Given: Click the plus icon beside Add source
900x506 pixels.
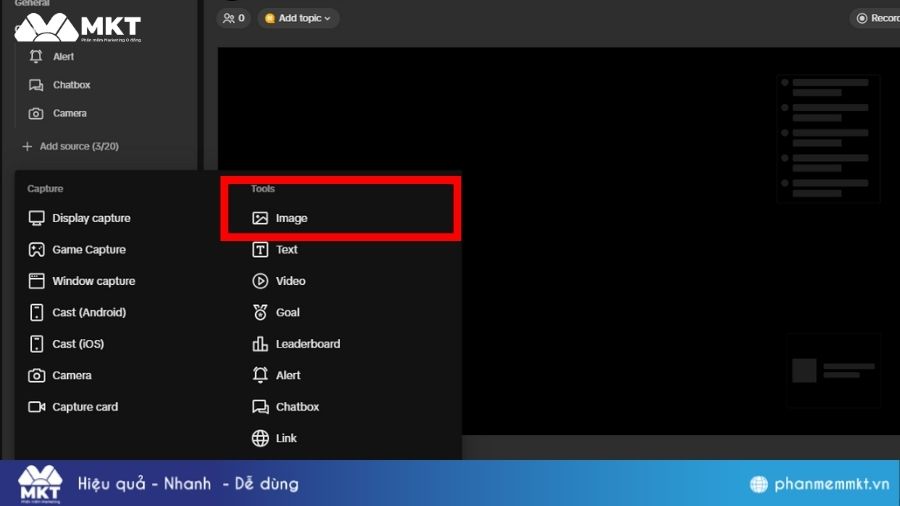Looking at the screenshot, I should (x=27, y=146).
